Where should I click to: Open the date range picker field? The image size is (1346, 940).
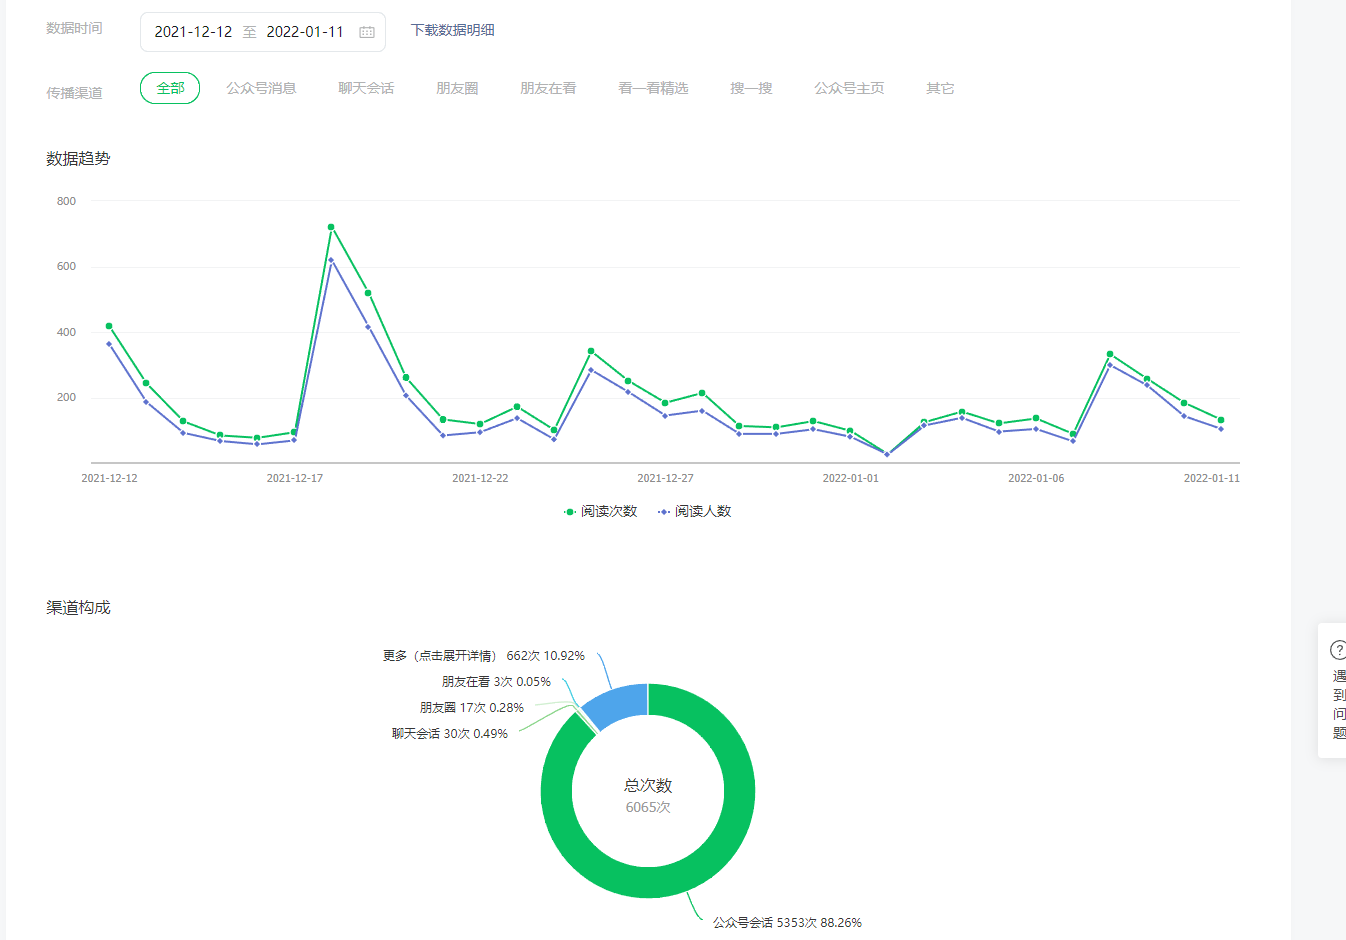[x=262, y=32]
